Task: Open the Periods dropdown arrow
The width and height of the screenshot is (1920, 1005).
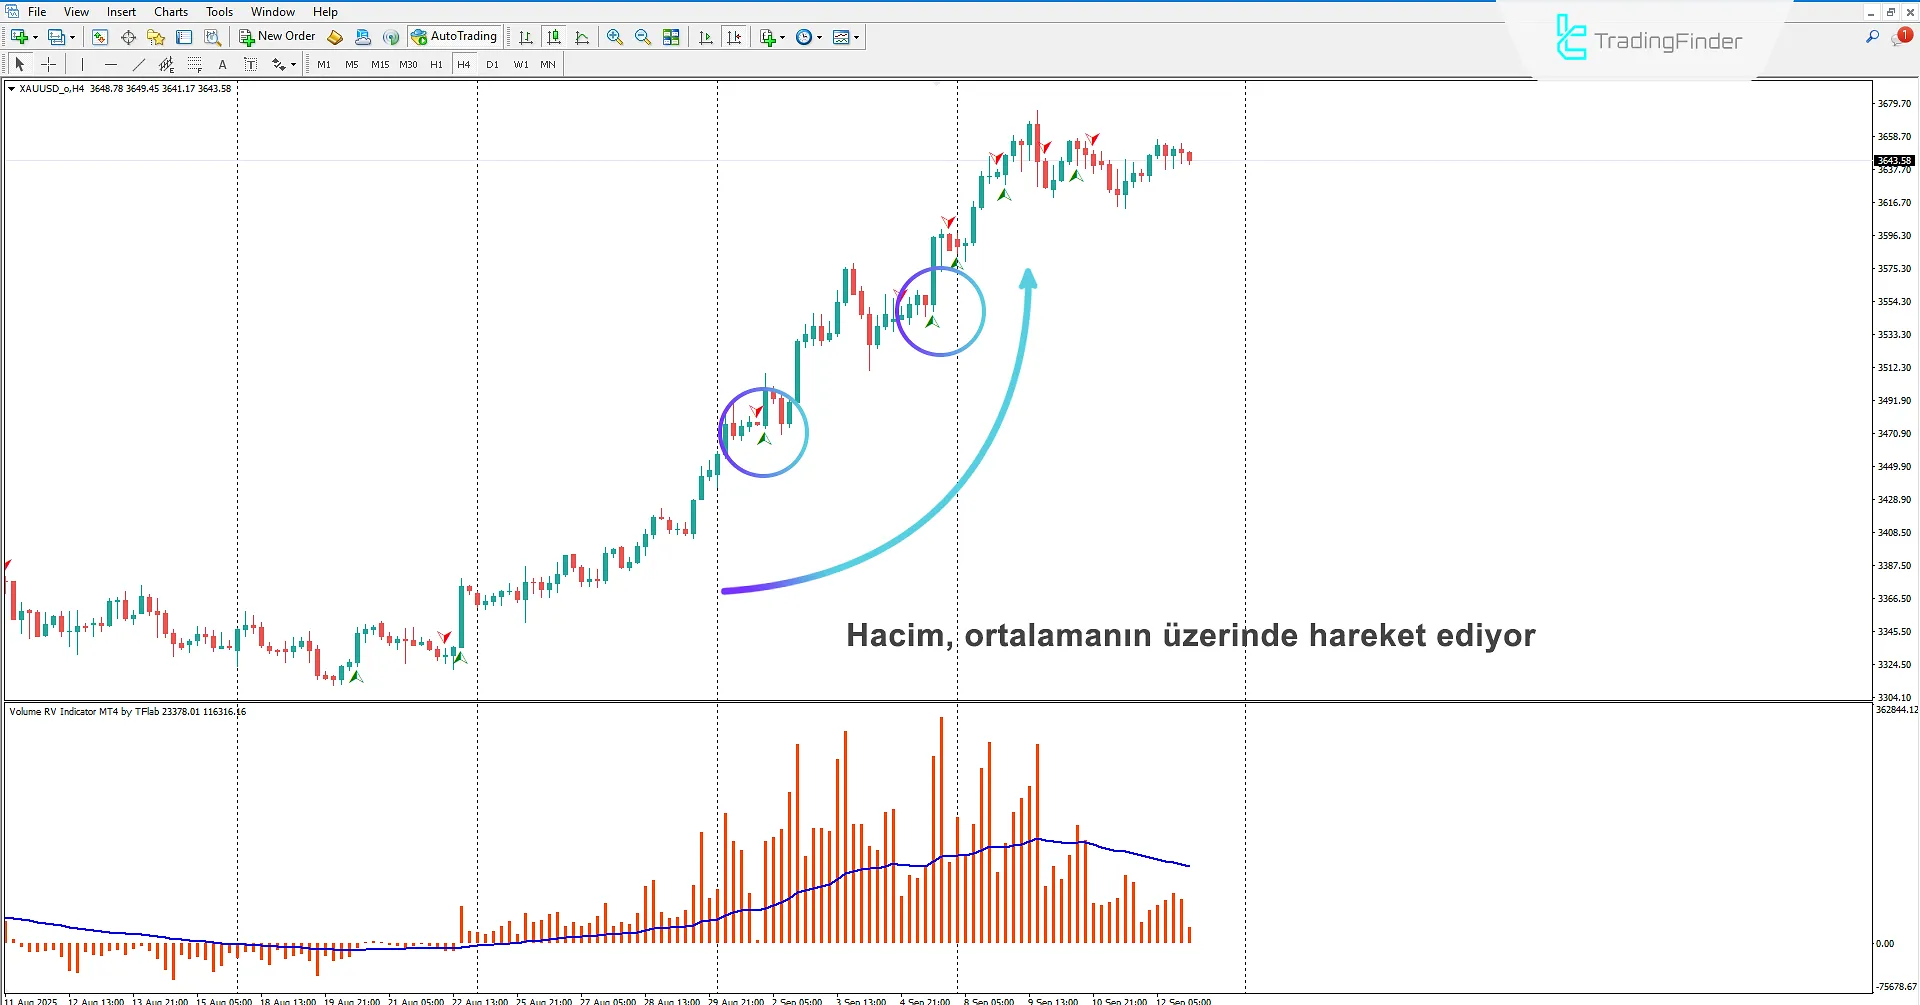Action: click(818, 37)
